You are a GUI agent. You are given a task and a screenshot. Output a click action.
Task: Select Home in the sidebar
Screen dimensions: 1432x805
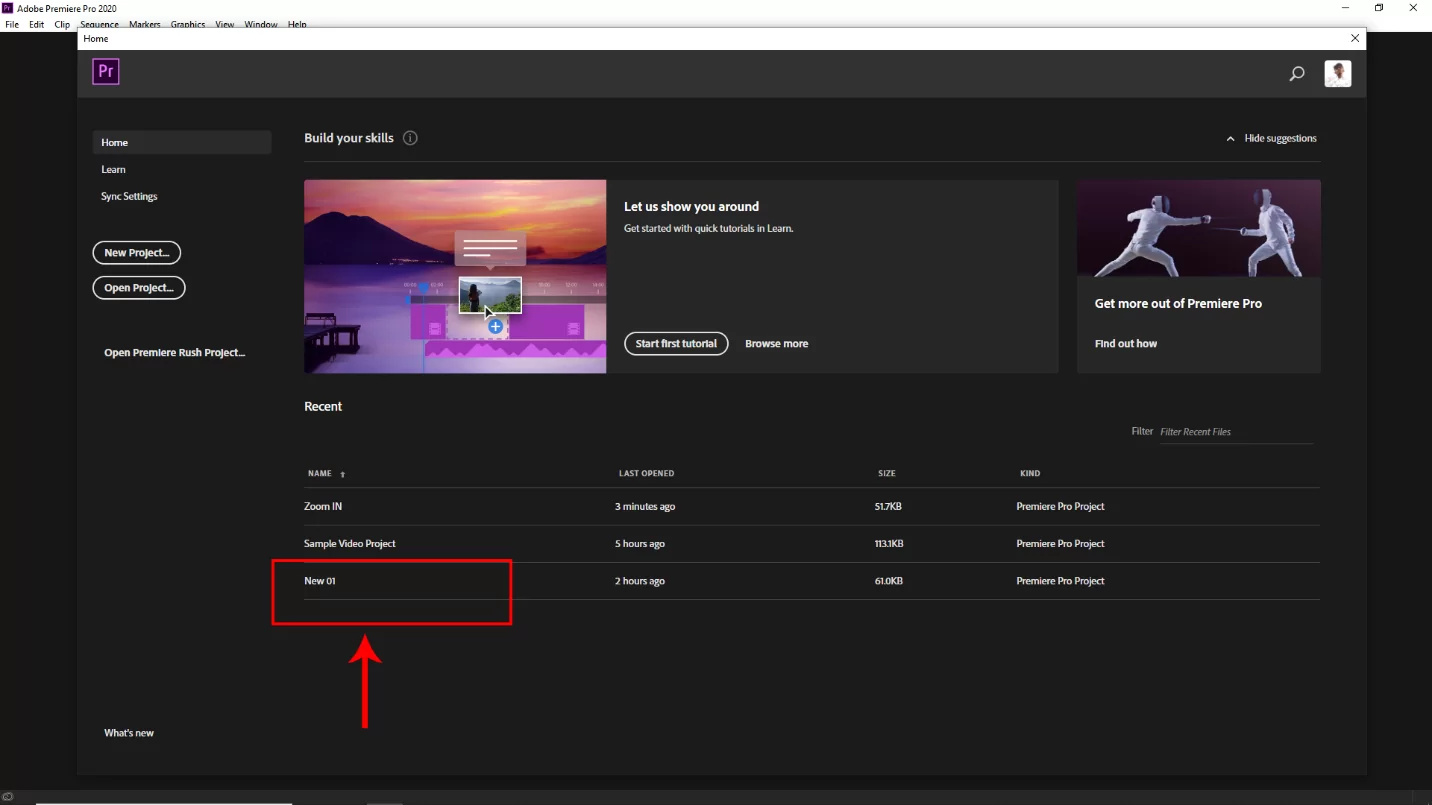(182, 142)
